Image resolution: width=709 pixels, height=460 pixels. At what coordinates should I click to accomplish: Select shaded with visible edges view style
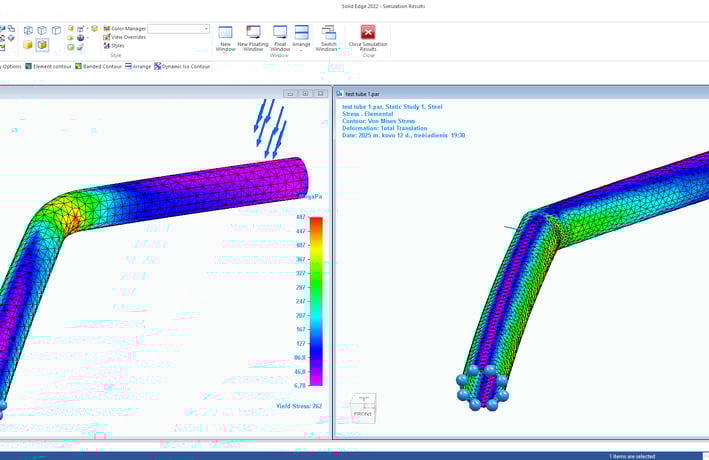pos(42,45)
